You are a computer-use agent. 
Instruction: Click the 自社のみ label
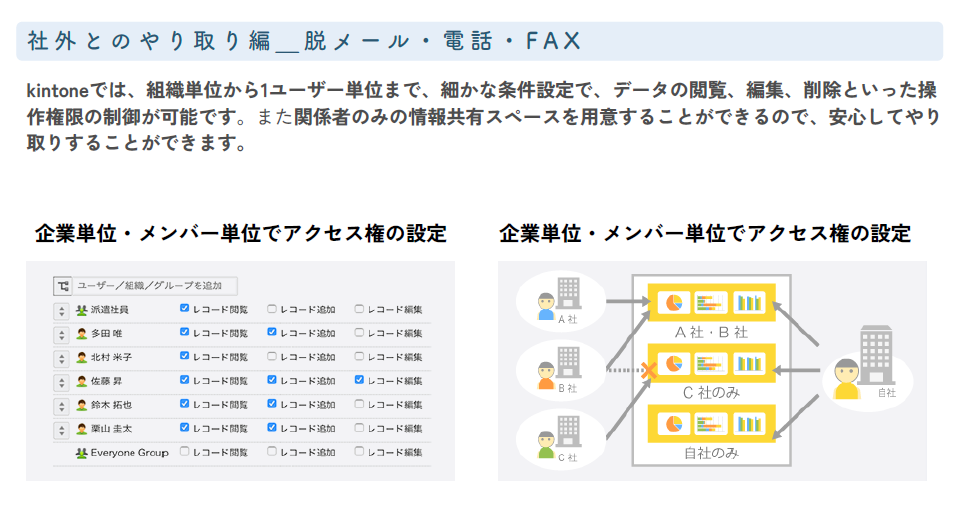point(711,453)
